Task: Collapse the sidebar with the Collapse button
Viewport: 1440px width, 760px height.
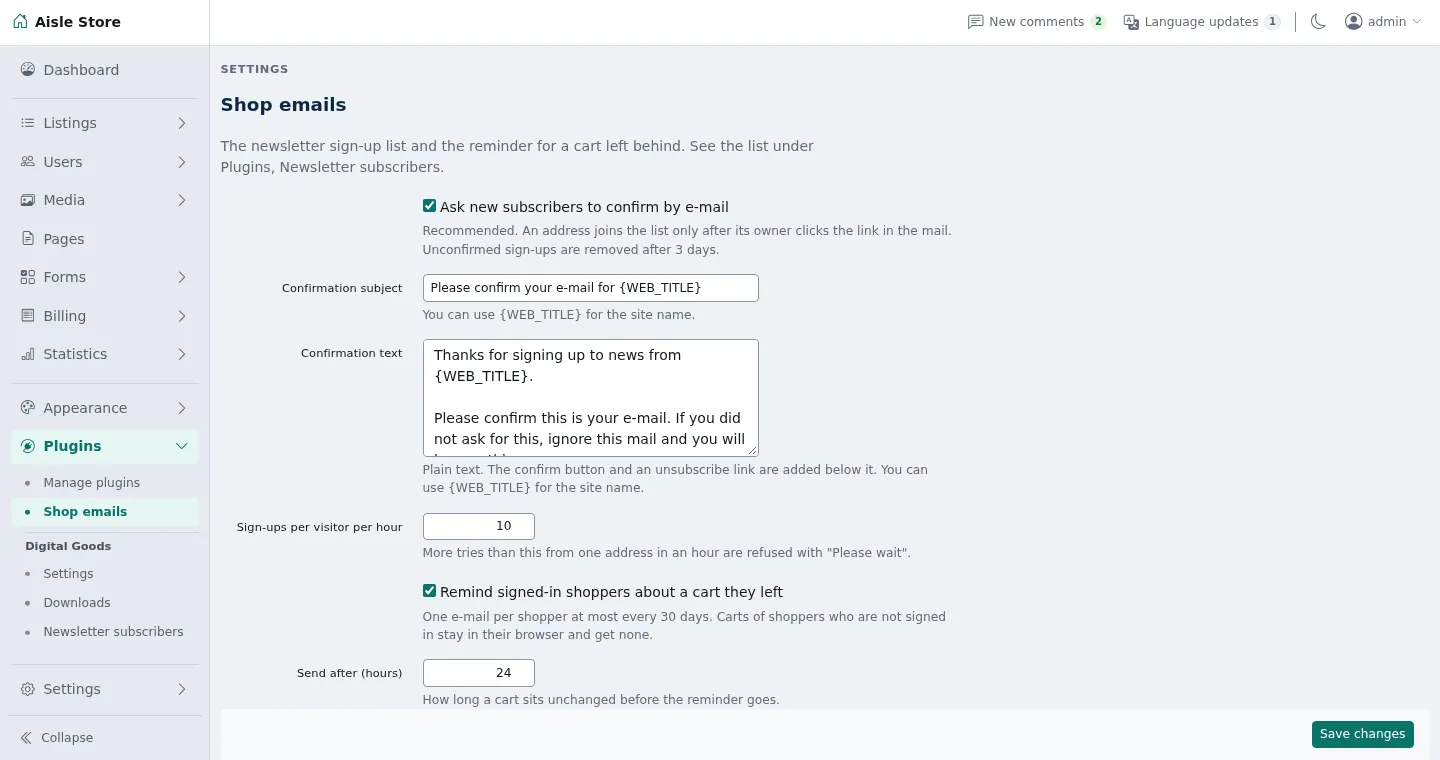Action: 57,738
